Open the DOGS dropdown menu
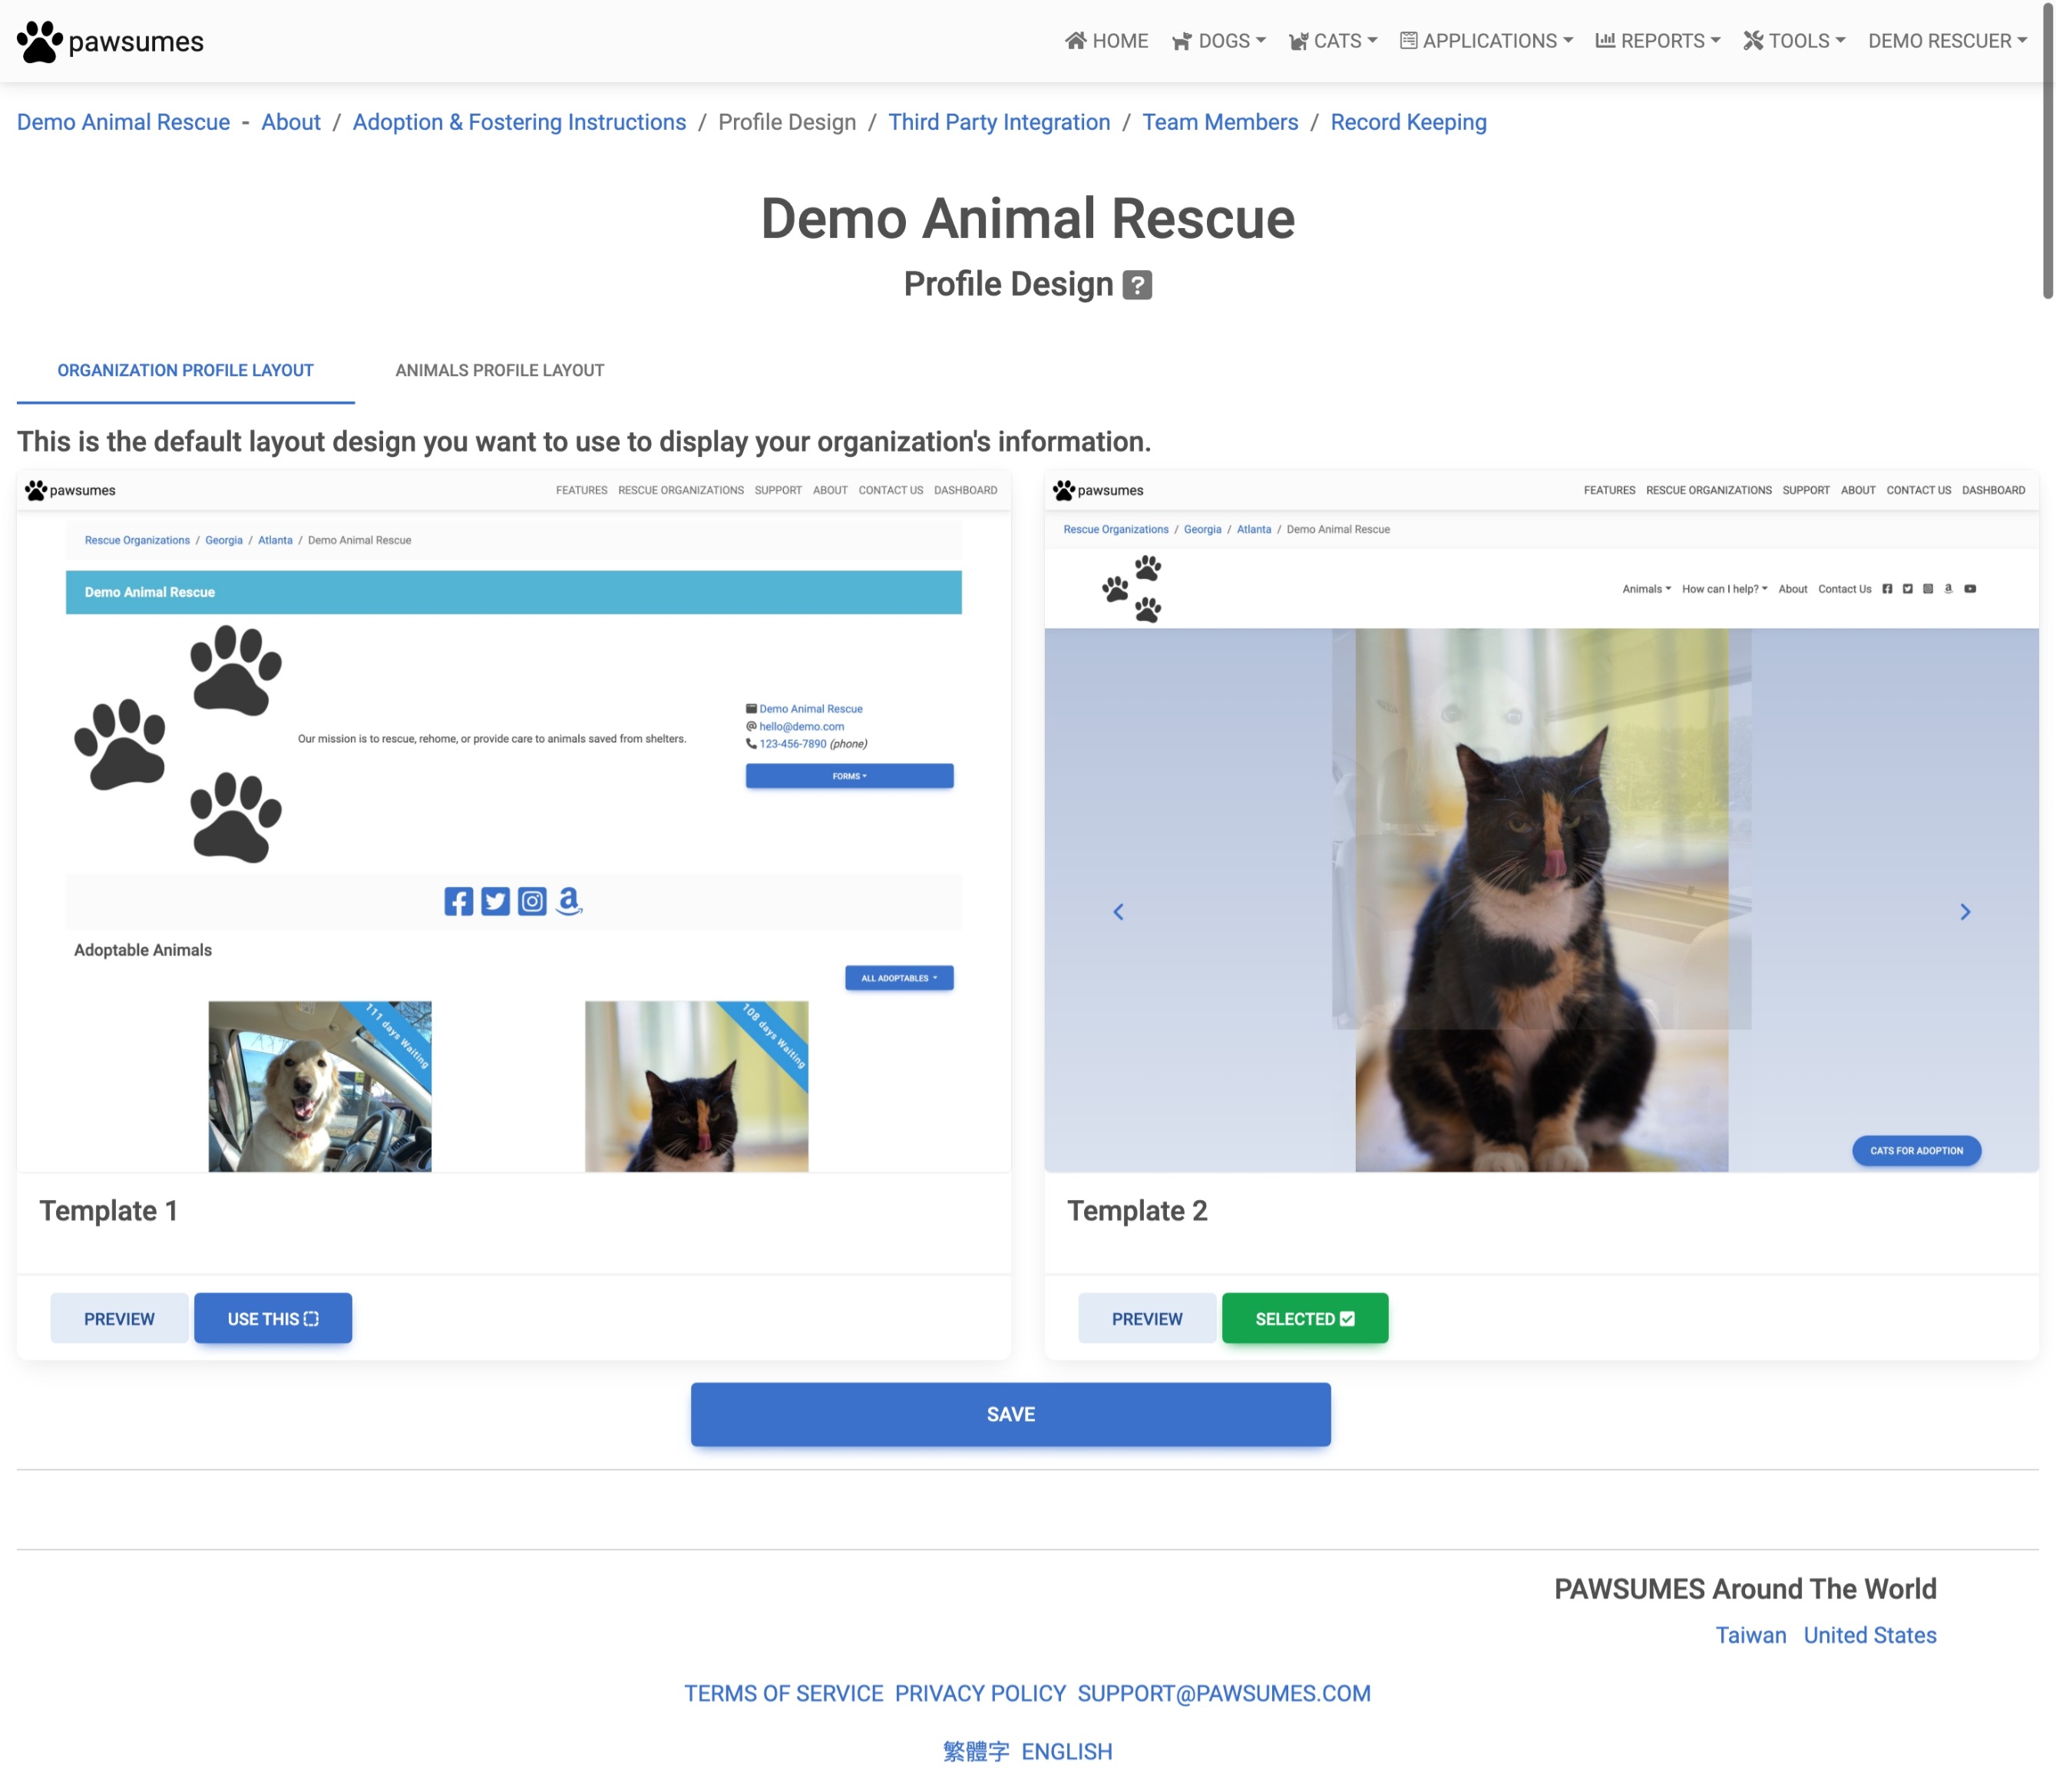The height and width of the screenshot is (1792, 2056). tap(1224, 40)
